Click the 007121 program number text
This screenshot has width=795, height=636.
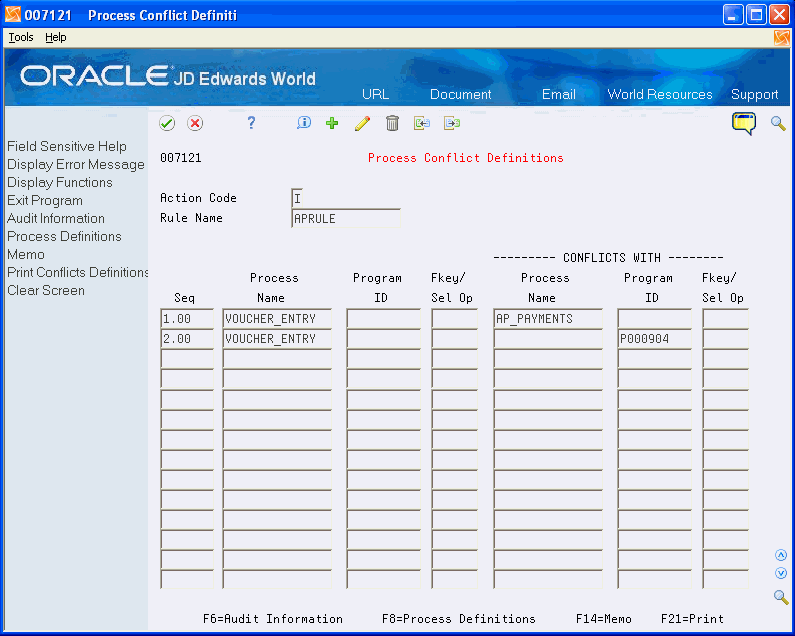pyautogui.click(x=180, y=158)
